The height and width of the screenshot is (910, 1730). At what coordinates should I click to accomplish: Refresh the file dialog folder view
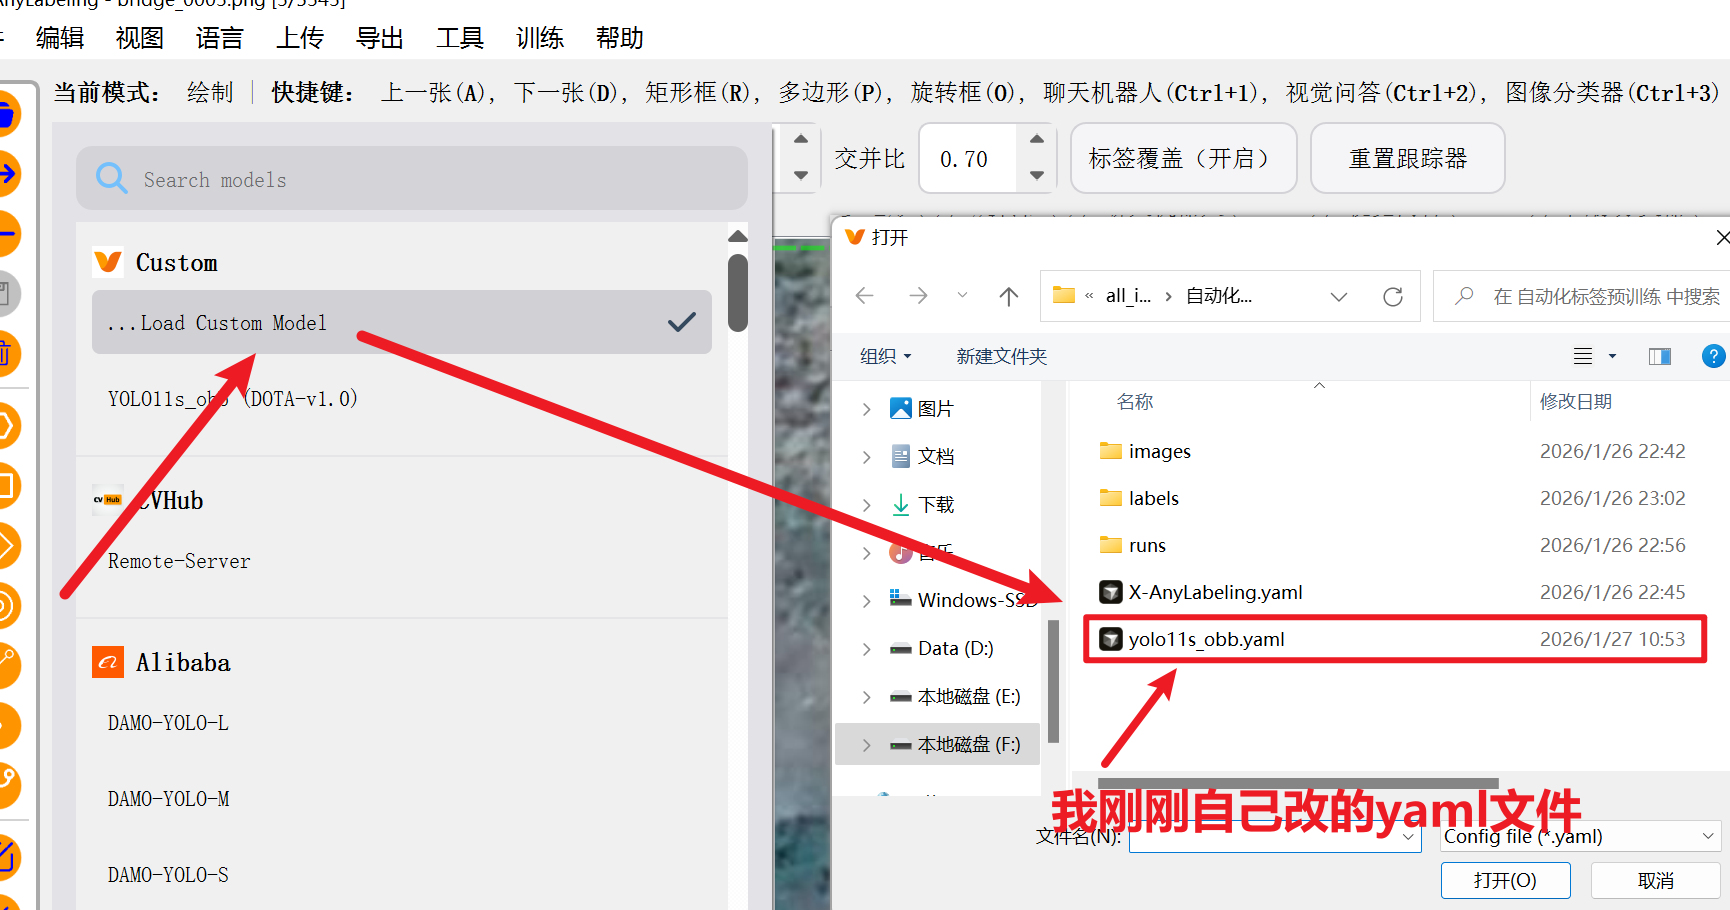tap(1393, 296)
